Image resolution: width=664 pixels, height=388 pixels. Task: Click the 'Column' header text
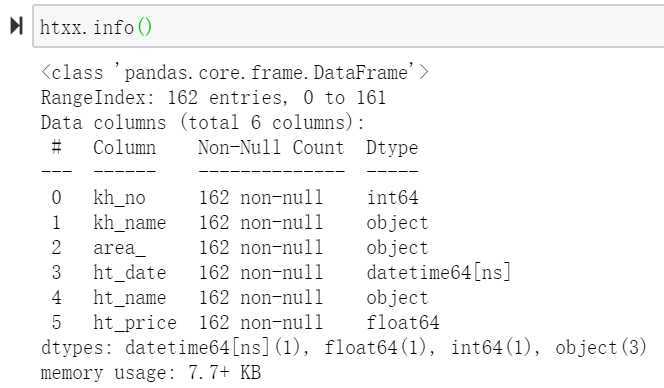click(124, 147)
